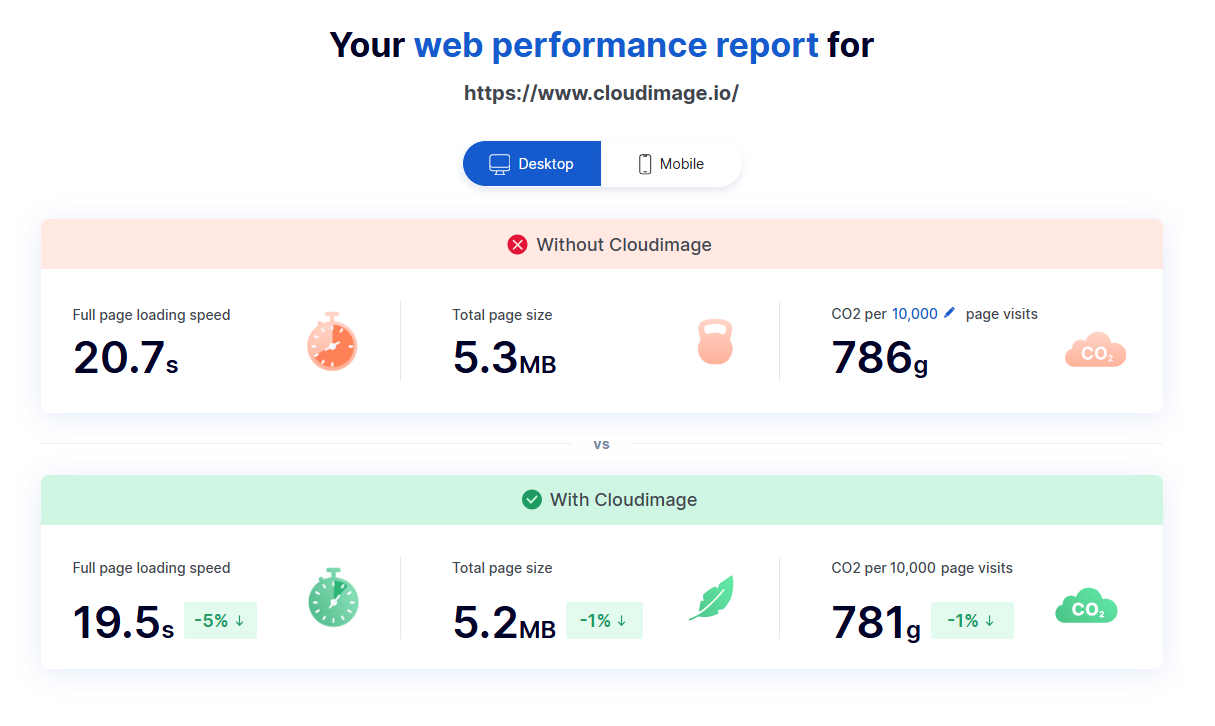Viewport: 1215px width, 726px height.
Task: Click the pink CO2 cloud icon
Action: click(1095, 351)
